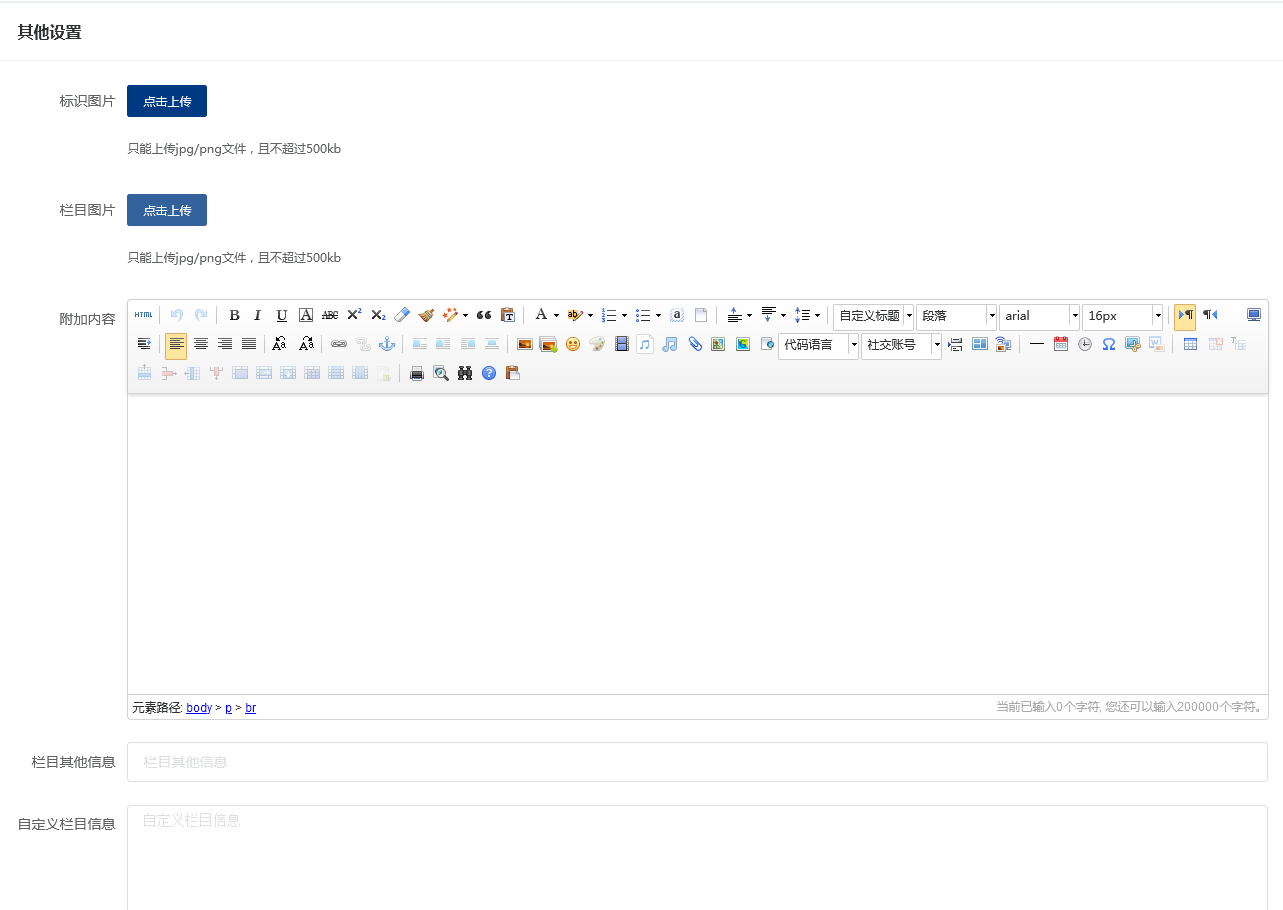Insert a horizontal rule line
Image resolution: width=1283 pixels, height=910 pixels.
1037,344
